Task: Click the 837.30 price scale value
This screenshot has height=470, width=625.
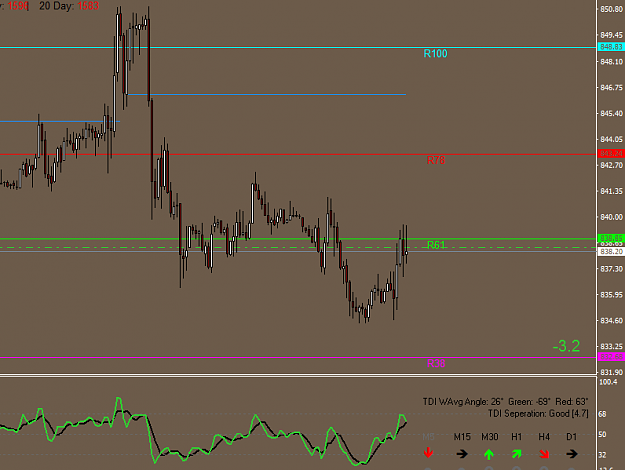Action: tap(611, 269)
